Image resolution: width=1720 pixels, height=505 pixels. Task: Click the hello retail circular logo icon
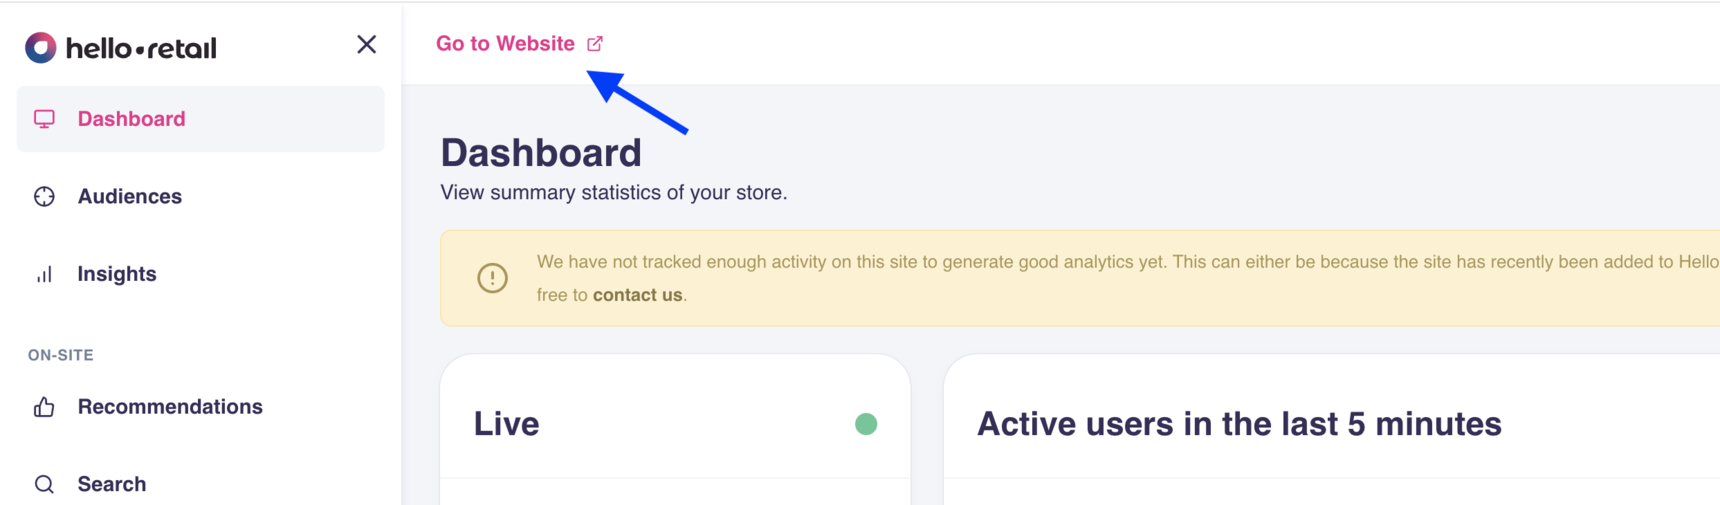coord(41,47)
